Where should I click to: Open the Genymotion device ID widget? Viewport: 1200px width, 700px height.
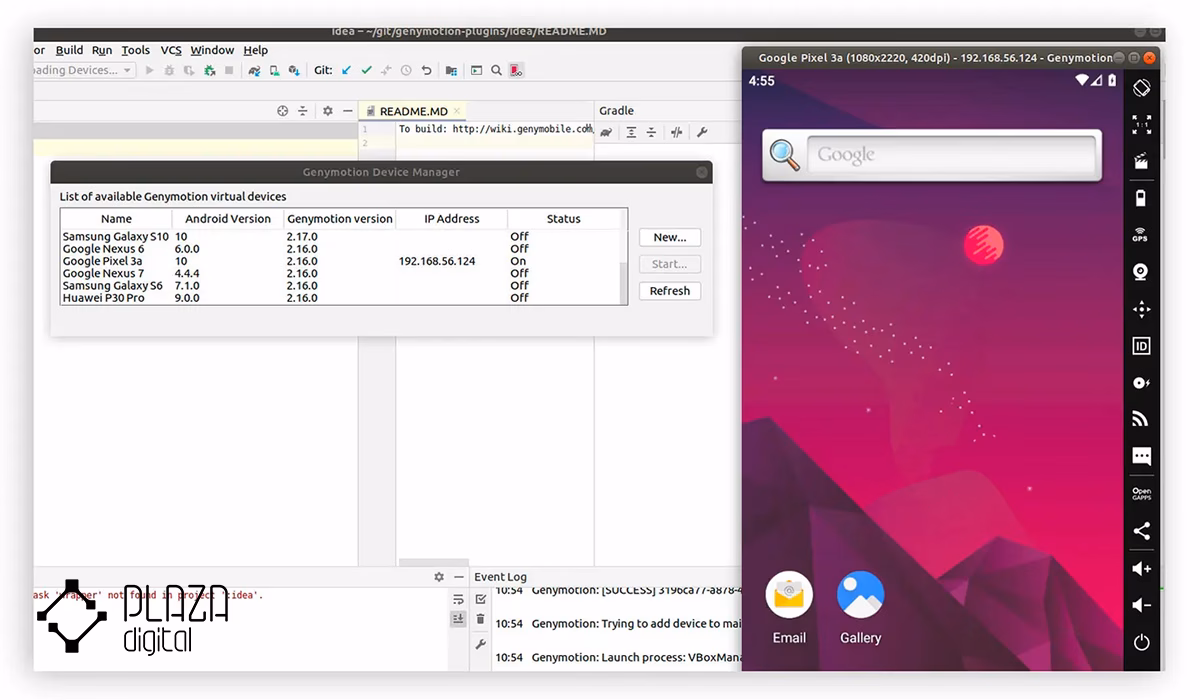(x=1141, y=346)
